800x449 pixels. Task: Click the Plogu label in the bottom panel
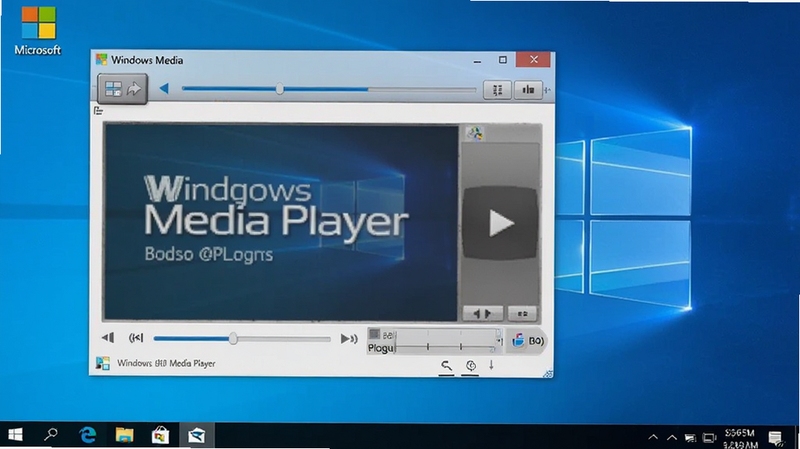pos(381,348)
